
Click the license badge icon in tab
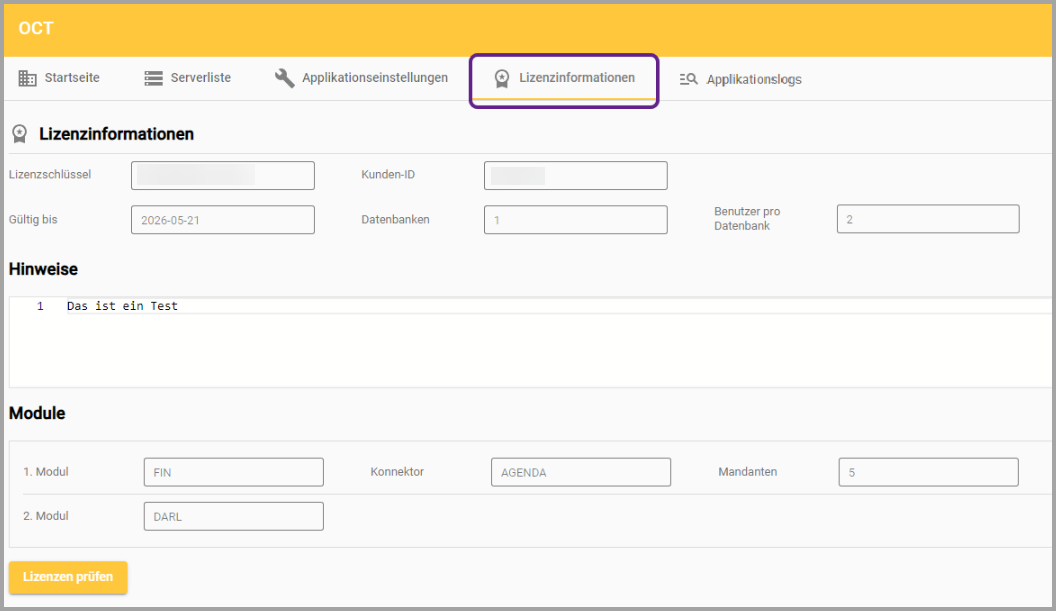pyautogui.click(x=502, y=78)
